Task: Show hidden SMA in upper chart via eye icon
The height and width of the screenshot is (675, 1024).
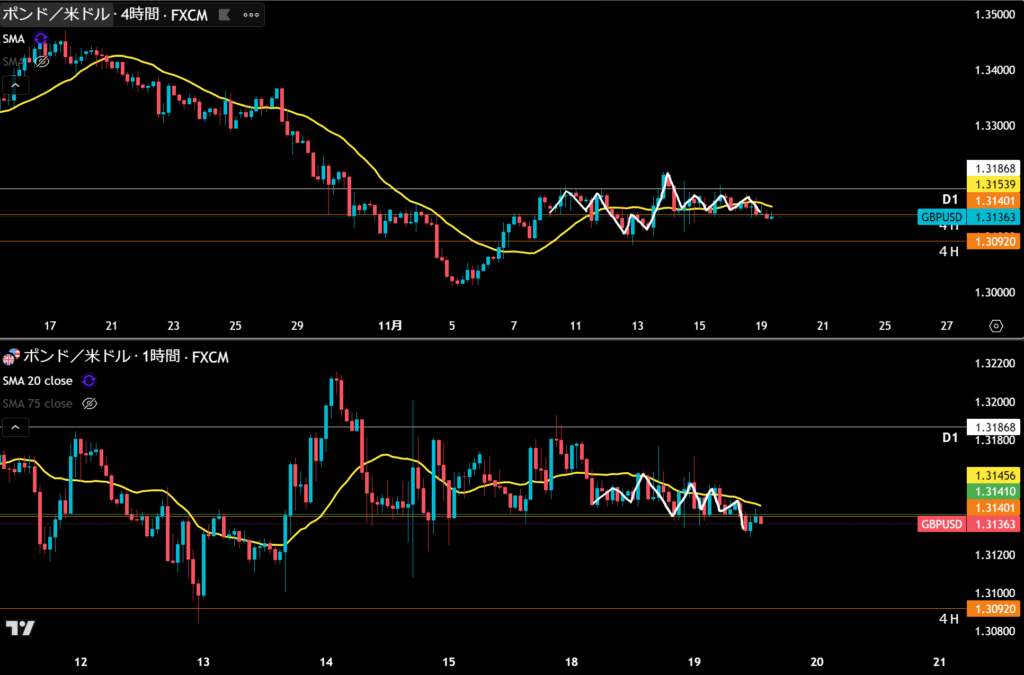Action: [42, 61]
